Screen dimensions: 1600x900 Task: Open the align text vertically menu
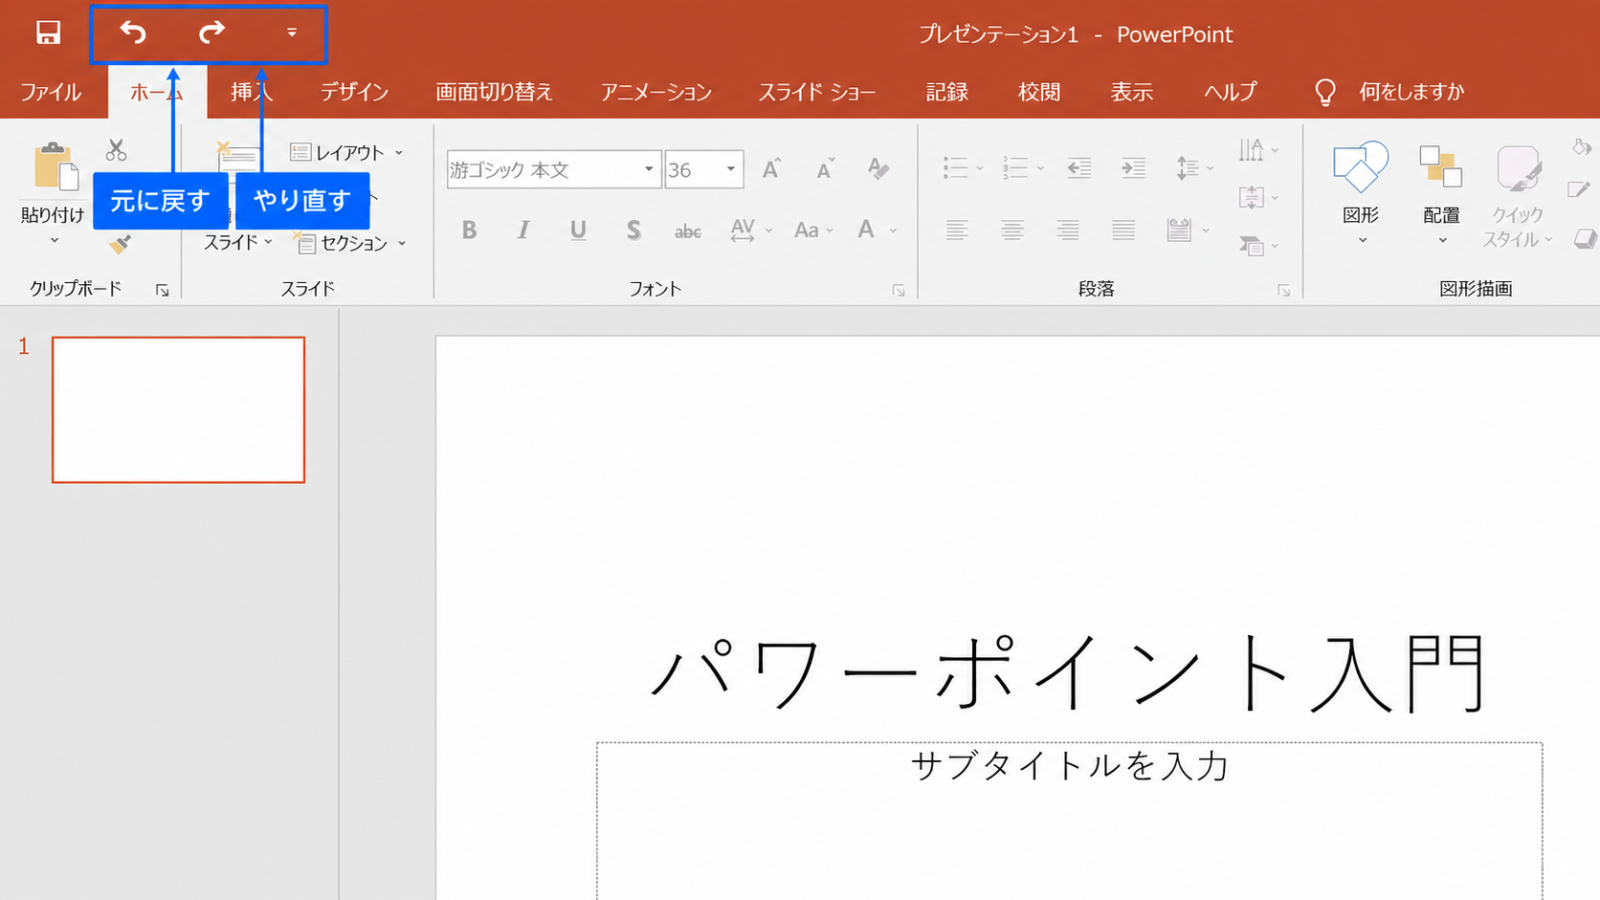click(x=1258, y=197)
